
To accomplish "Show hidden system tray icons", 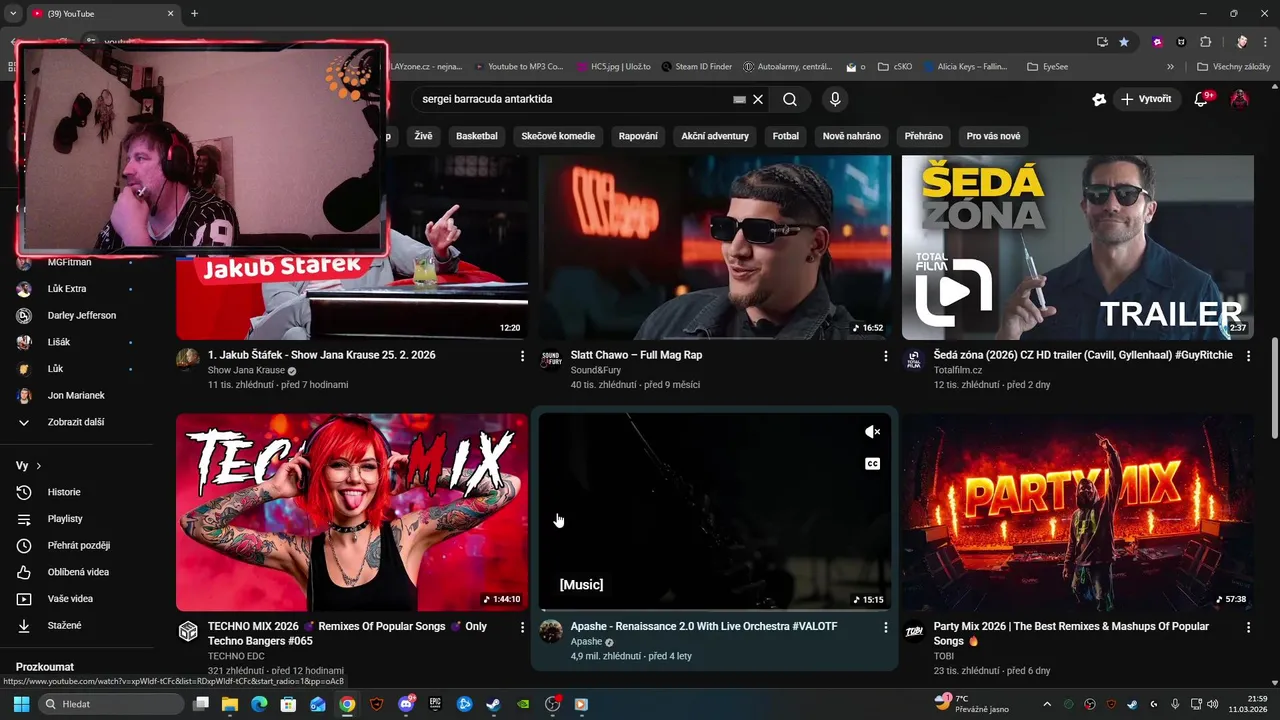I will pyautogui.click(x=1047, y=704).
